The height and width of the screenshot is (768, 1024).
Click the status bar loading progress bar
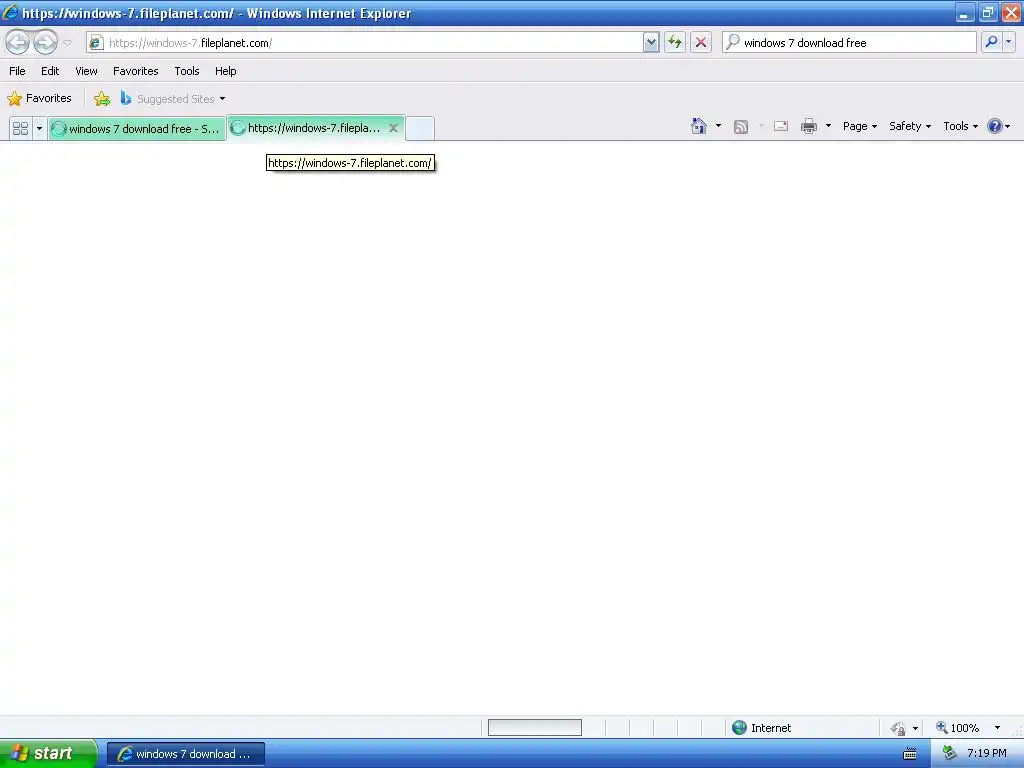535,728
